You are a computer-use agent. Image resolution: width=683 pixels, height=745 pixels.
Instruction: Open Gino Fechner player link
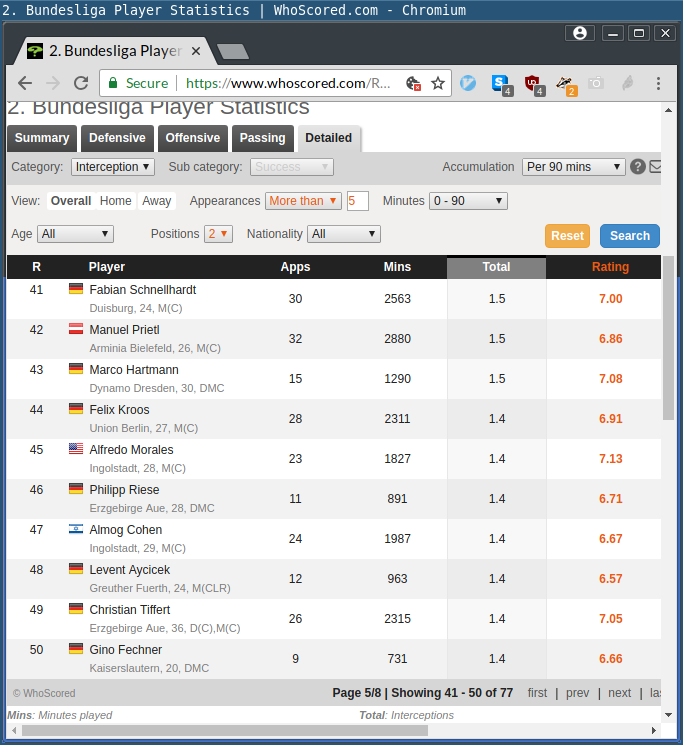coord(125,649)
